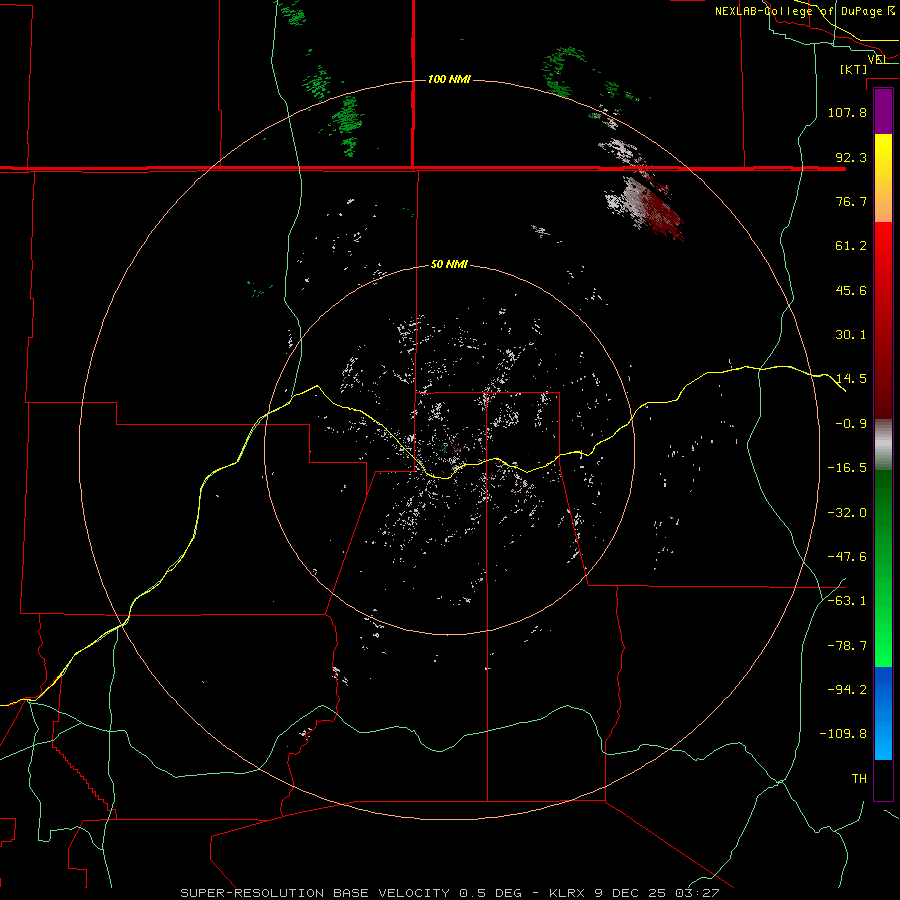Click the -78.7 legend value

tap(847, 646)
